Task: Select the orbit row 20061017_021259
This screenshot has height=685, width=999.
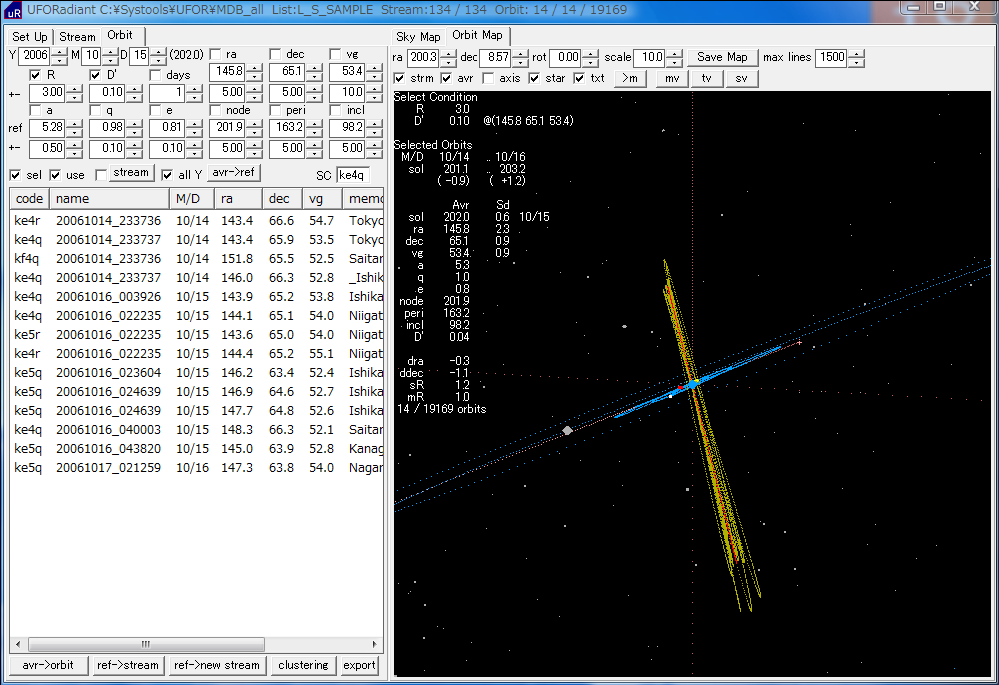Action: 107,468
